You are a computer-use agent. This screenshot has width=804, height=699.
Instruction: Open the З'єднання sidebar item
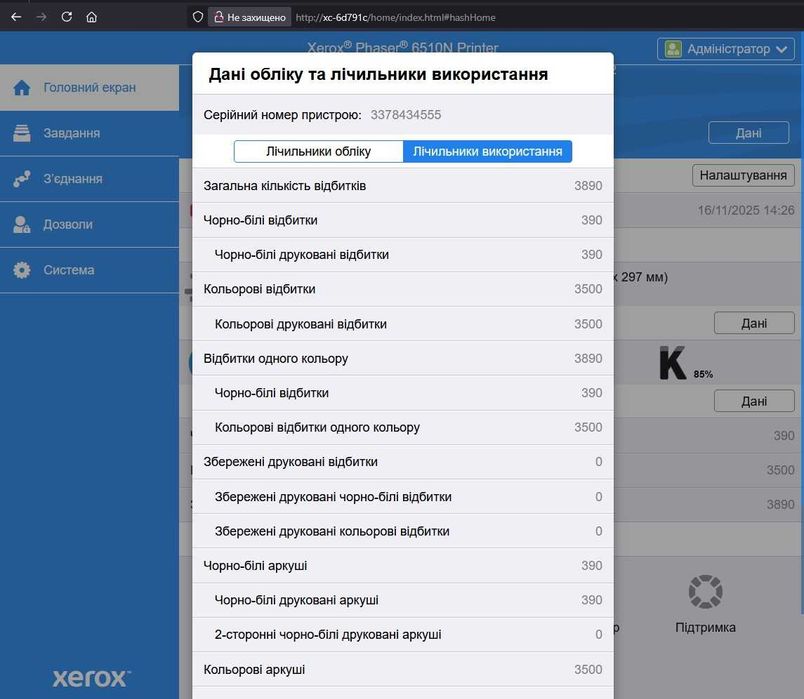click(x=89, y=179)
